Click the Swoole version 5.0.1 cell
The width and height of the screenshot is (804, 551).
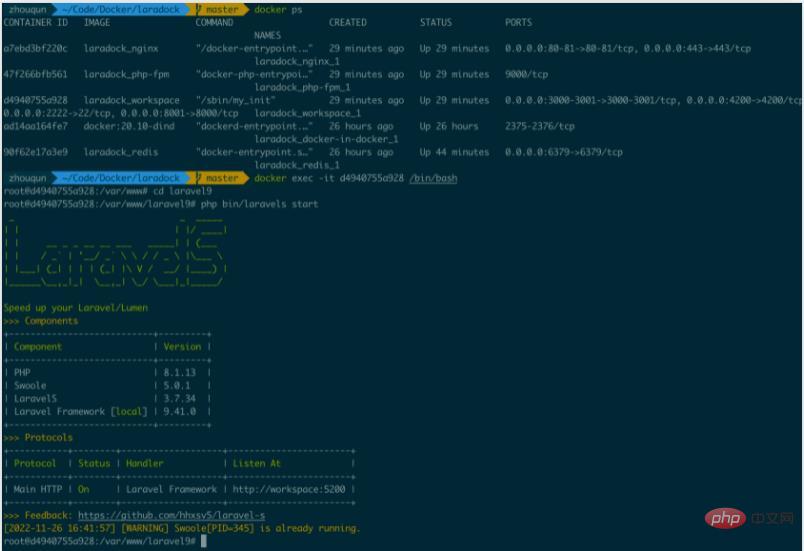click(x=177, y=385)
